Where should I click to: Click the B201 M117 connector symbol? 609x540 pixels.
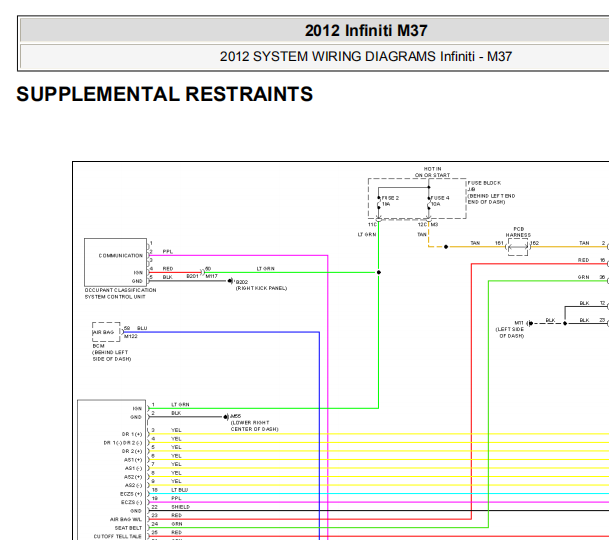click(x=202, y=272)
